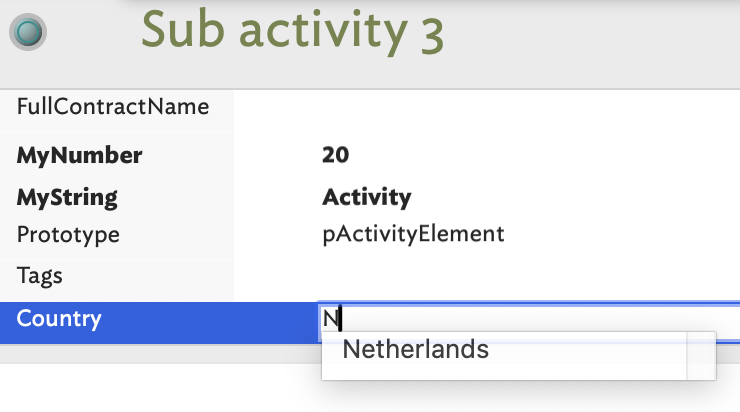Click the dark strip above the title
The image size is (740, 412).
point(400,2)
